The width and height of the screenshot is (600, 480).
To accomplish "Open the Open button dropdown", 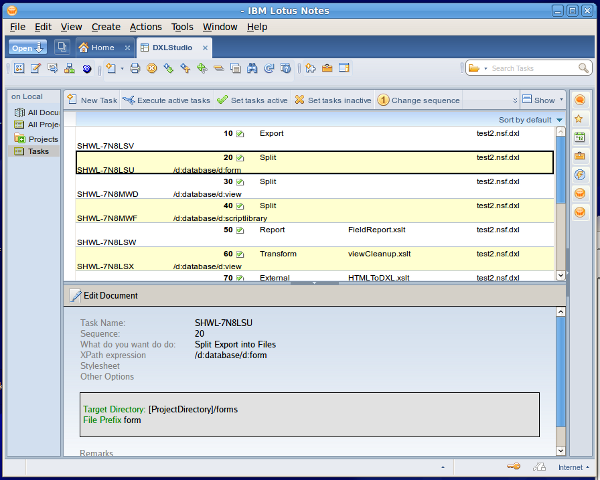I will point(28,47).
